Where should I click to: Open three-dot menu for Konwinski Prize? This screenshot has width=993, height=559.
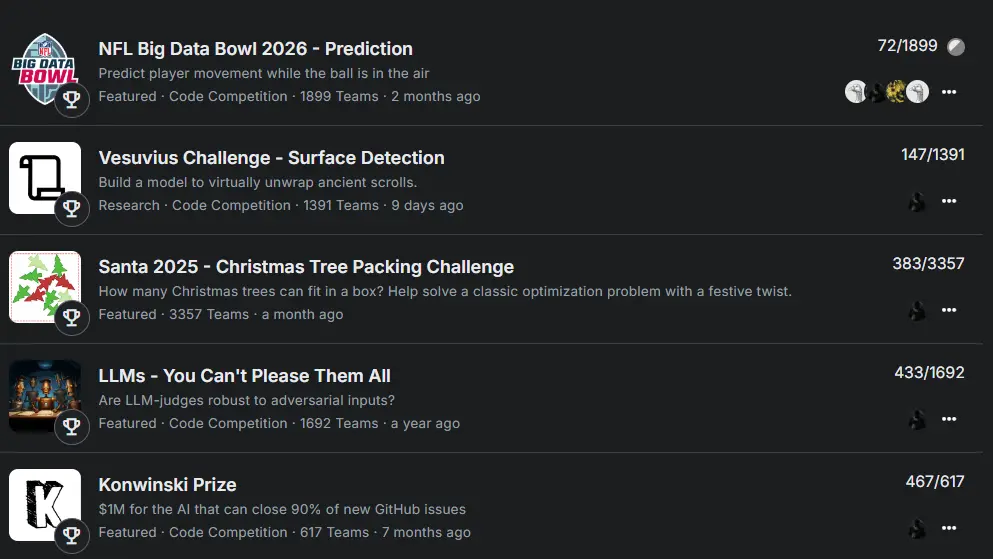point(949,529)
